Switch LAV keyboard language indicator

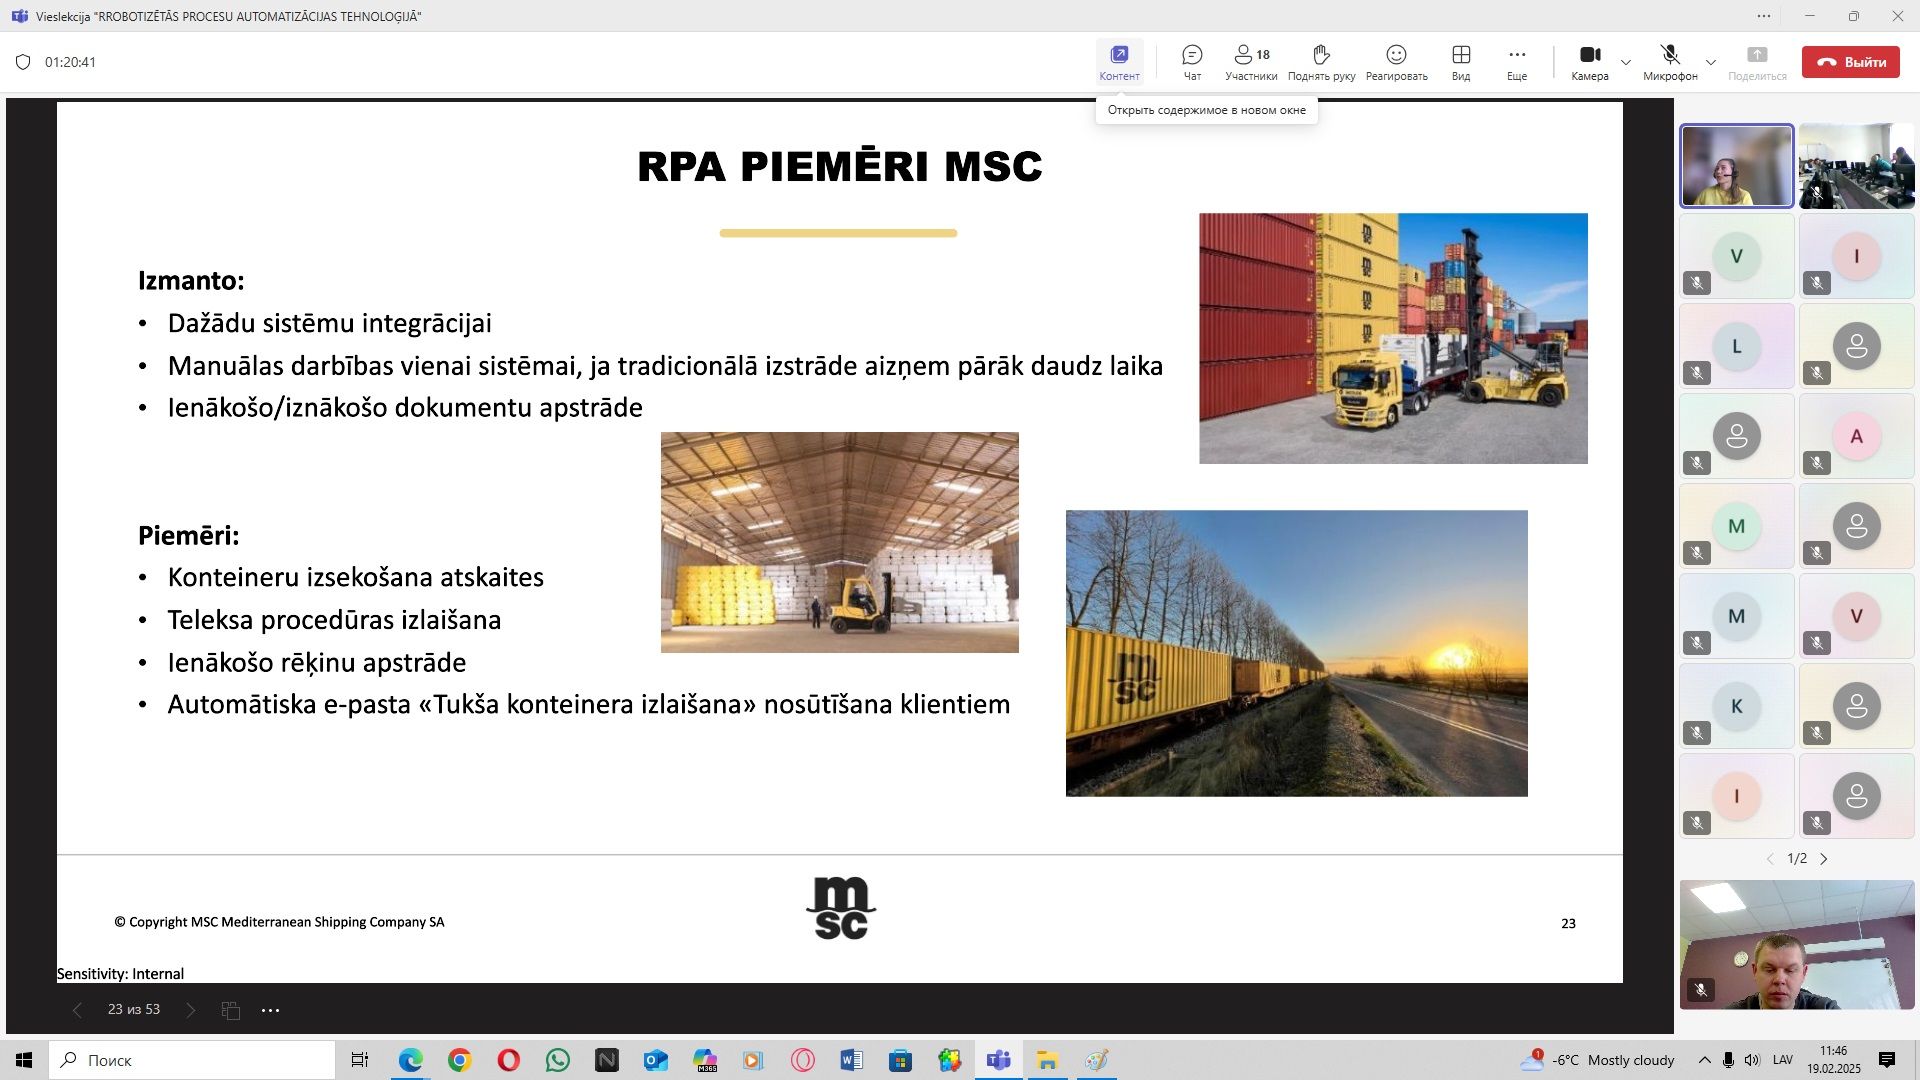(x=1783, y=1060)
